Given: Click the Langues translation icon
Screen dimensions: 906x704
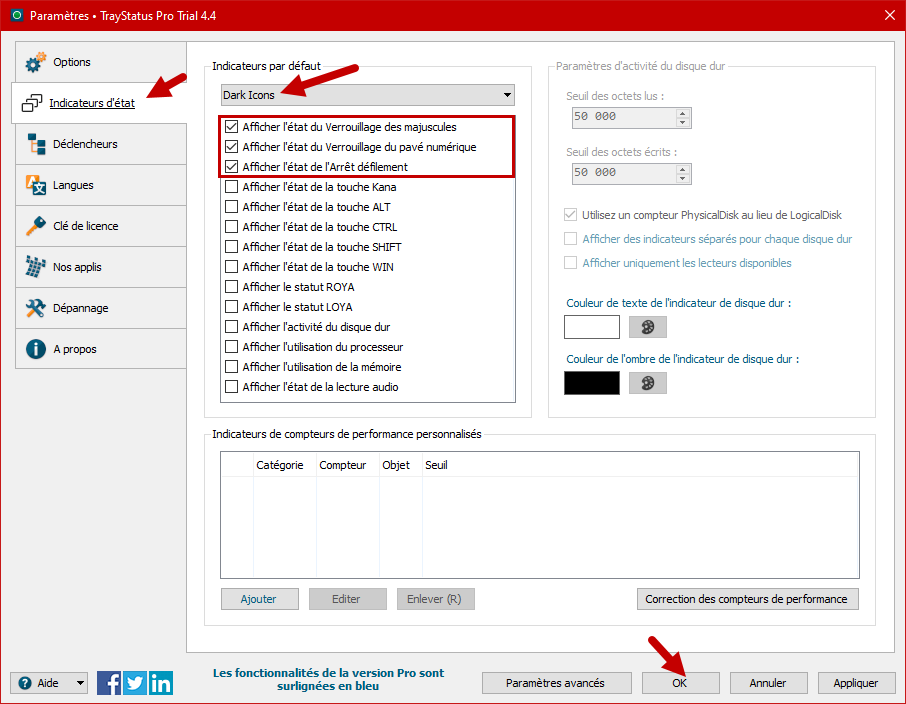Looking at the screenshot, I should pyautogui.click(x=35, y=185).
